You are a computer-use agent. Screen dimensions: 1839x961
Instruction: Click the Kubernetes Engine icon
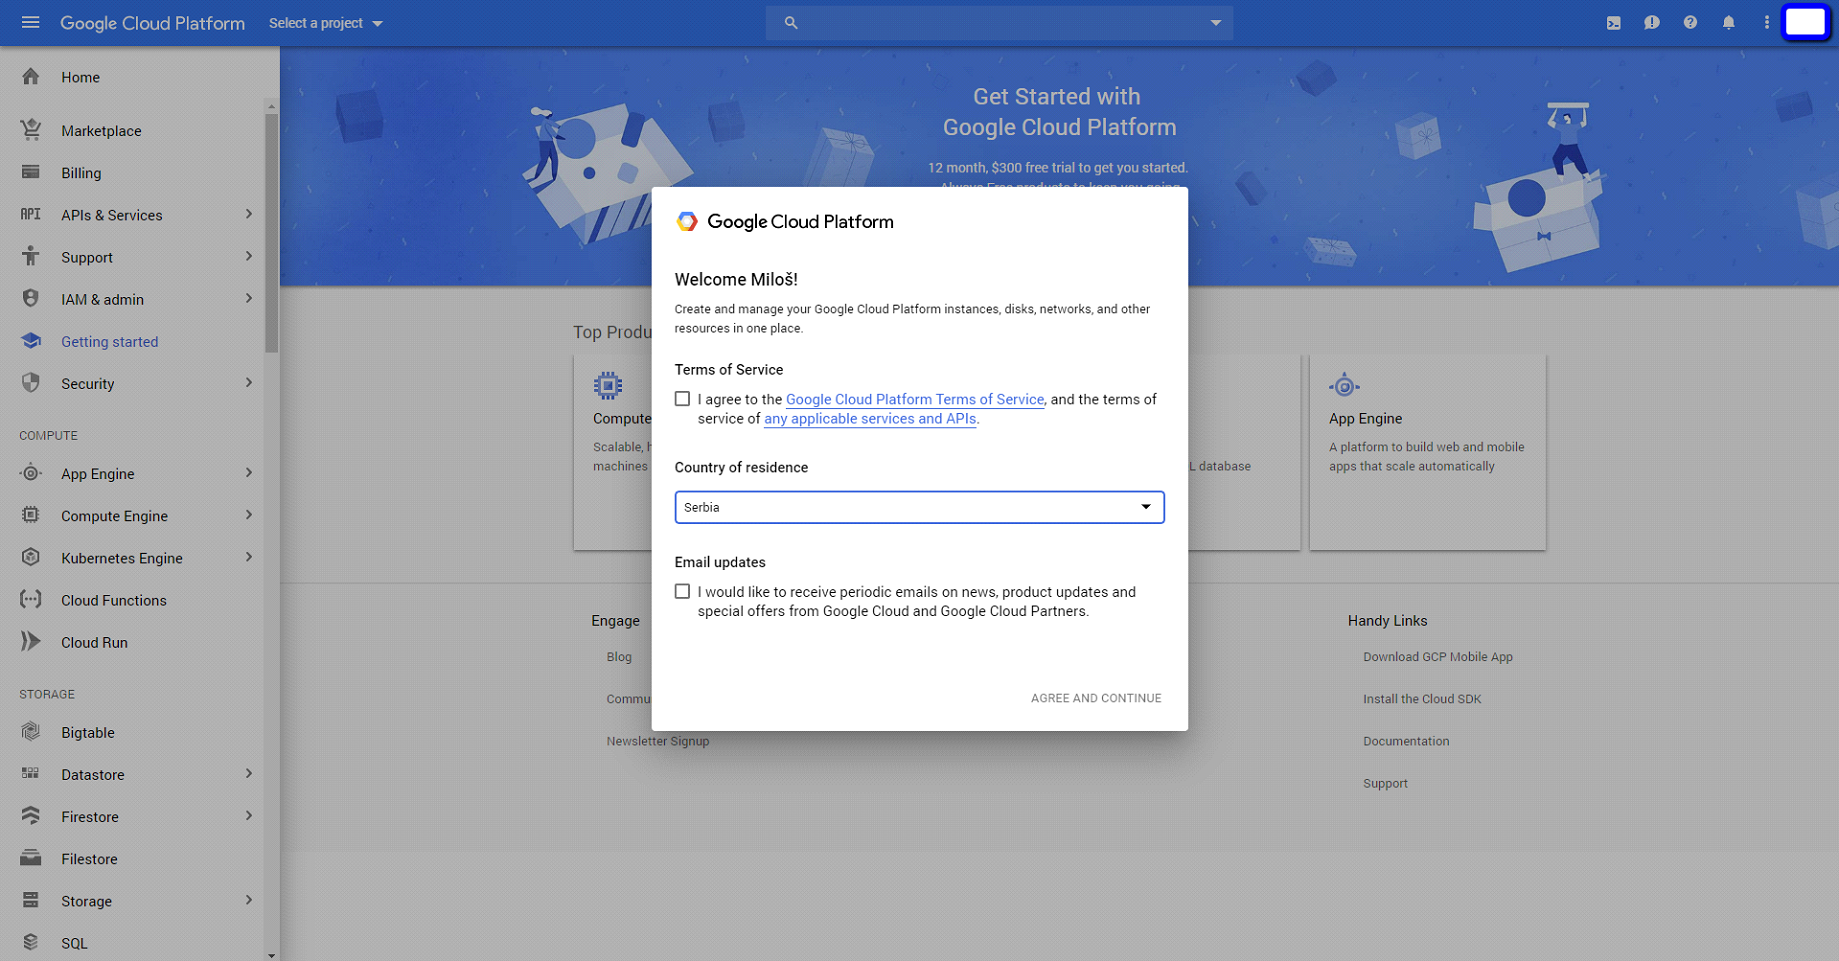point(31,558)
